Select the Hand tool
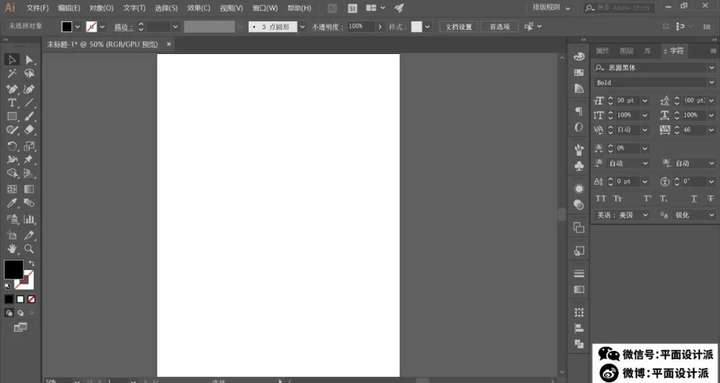 [12, 249]
